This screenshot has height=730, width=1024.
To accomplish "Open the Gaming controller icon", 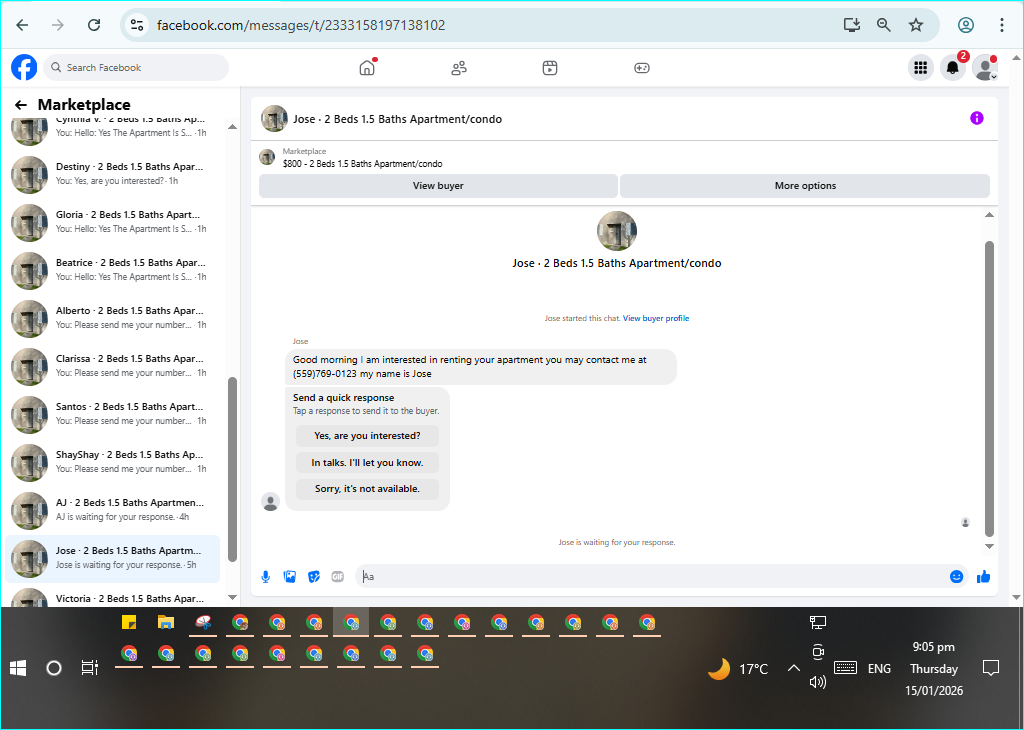I will [642, 68].
